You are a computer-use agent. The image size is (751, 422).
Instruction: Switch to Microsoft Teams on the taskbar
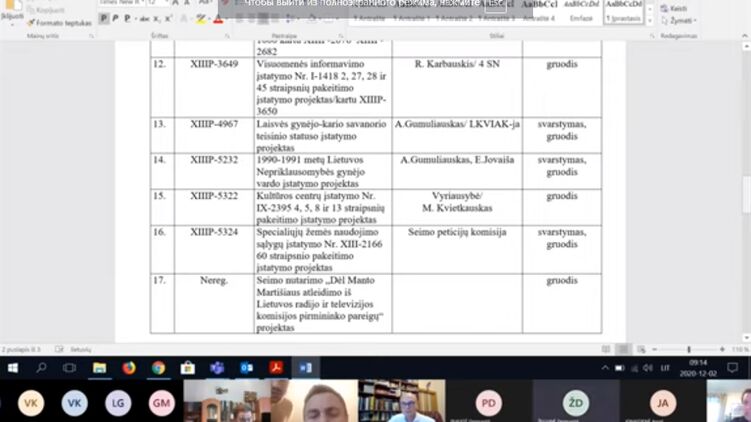[217, 368]
